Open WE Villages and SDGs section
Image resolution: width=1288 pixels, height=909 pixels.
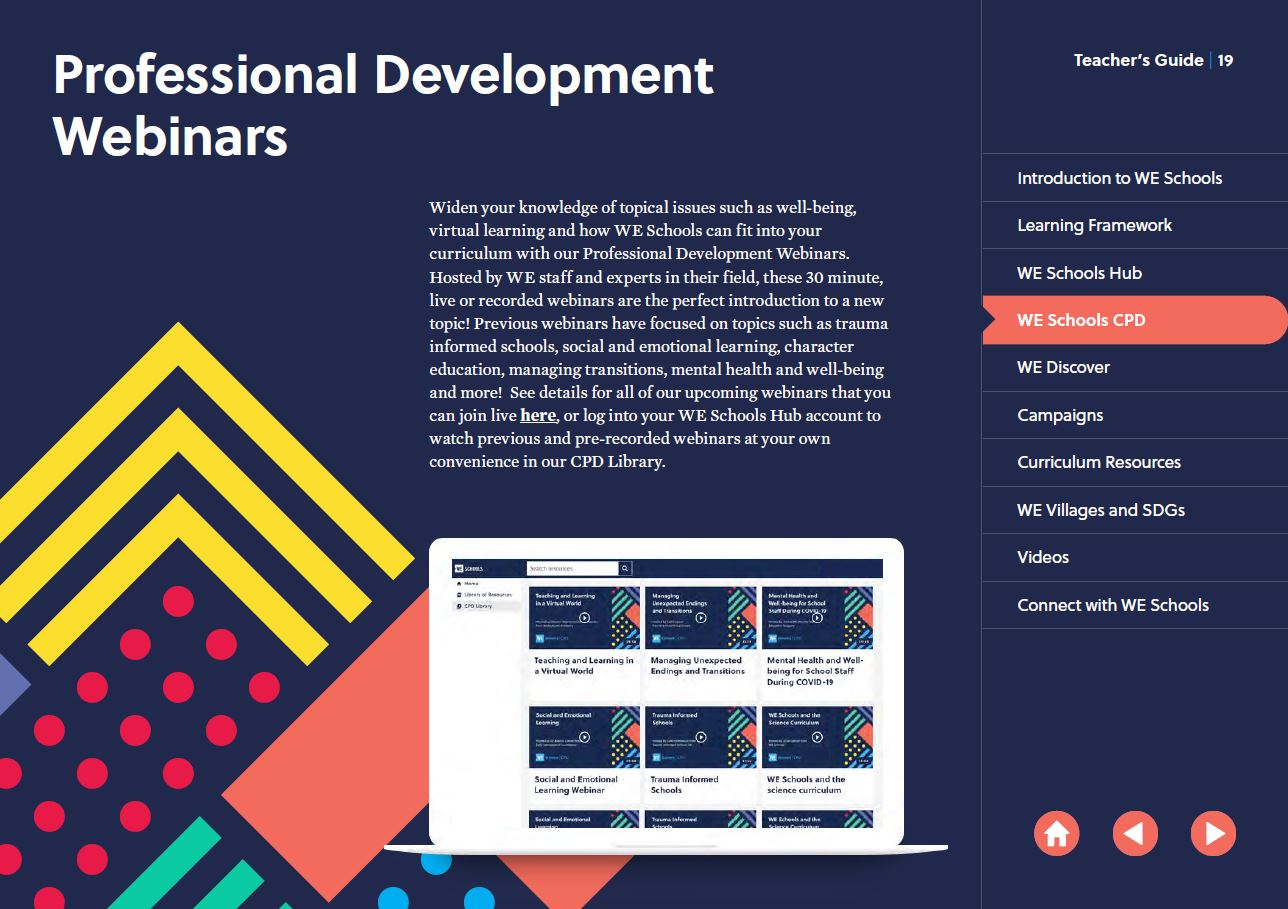click(x=1135, y=510)
